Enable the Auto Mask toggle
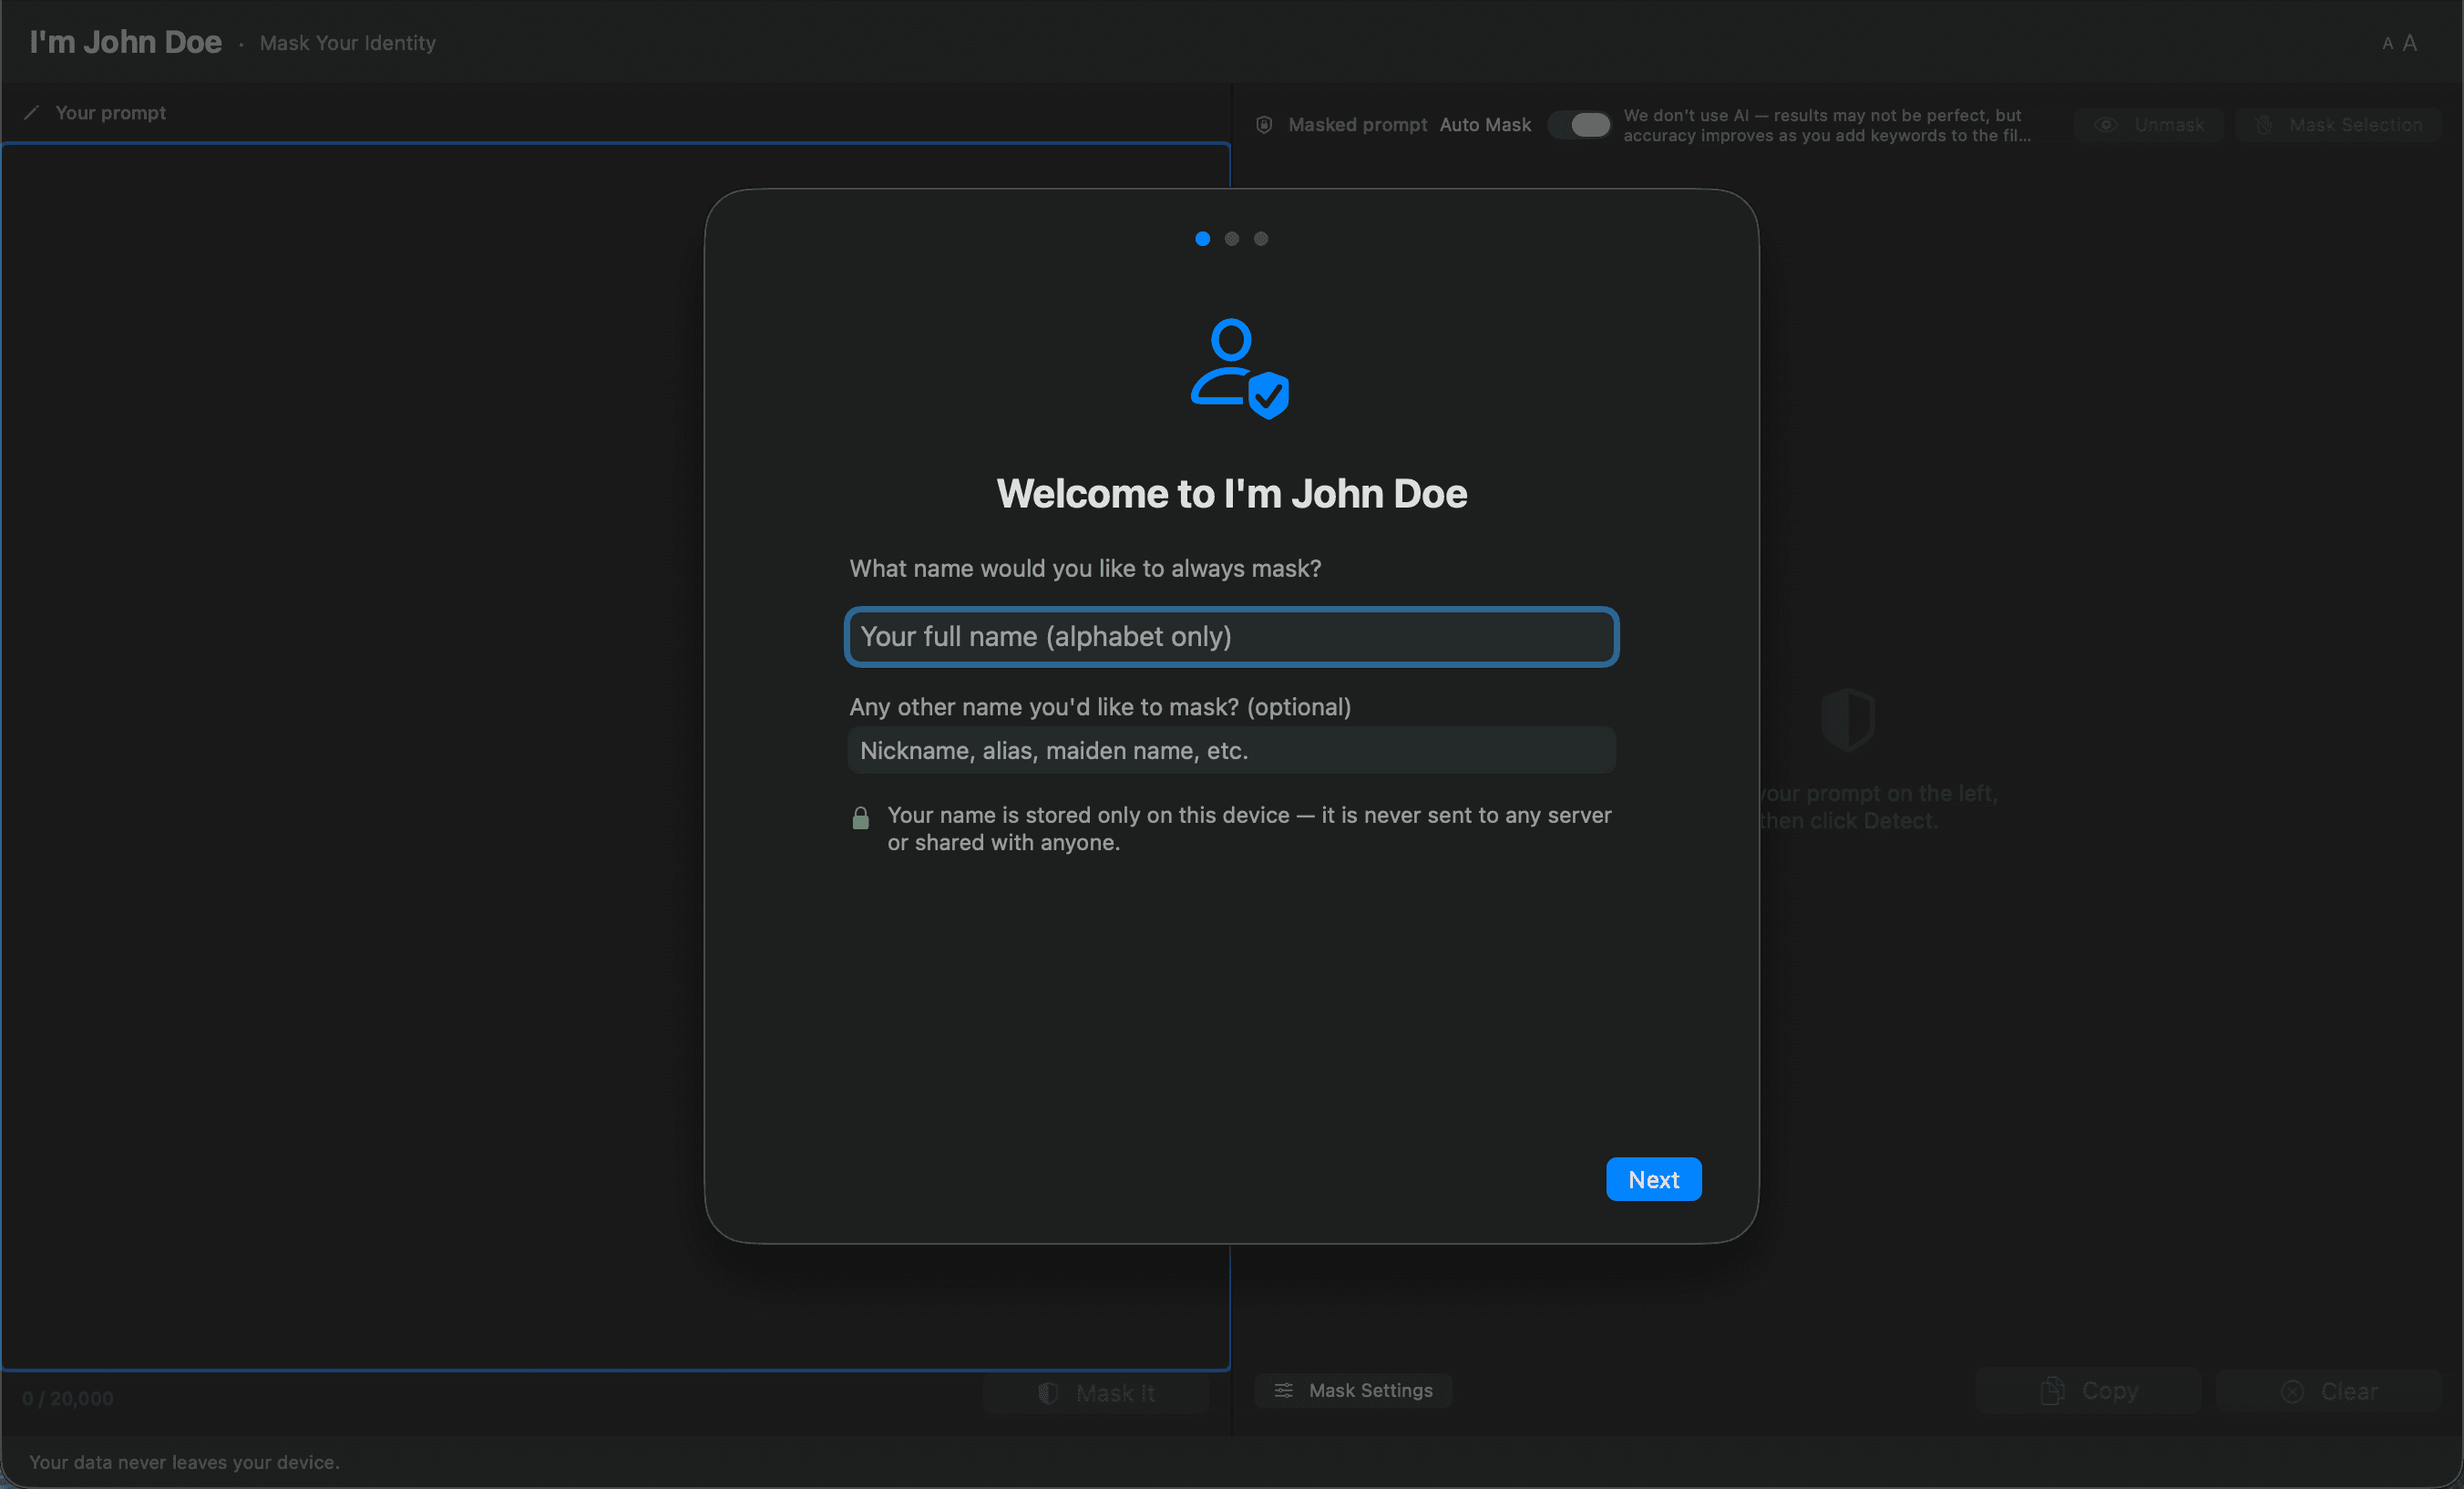This screenshot has height=1489, width=2464. 1580,124
